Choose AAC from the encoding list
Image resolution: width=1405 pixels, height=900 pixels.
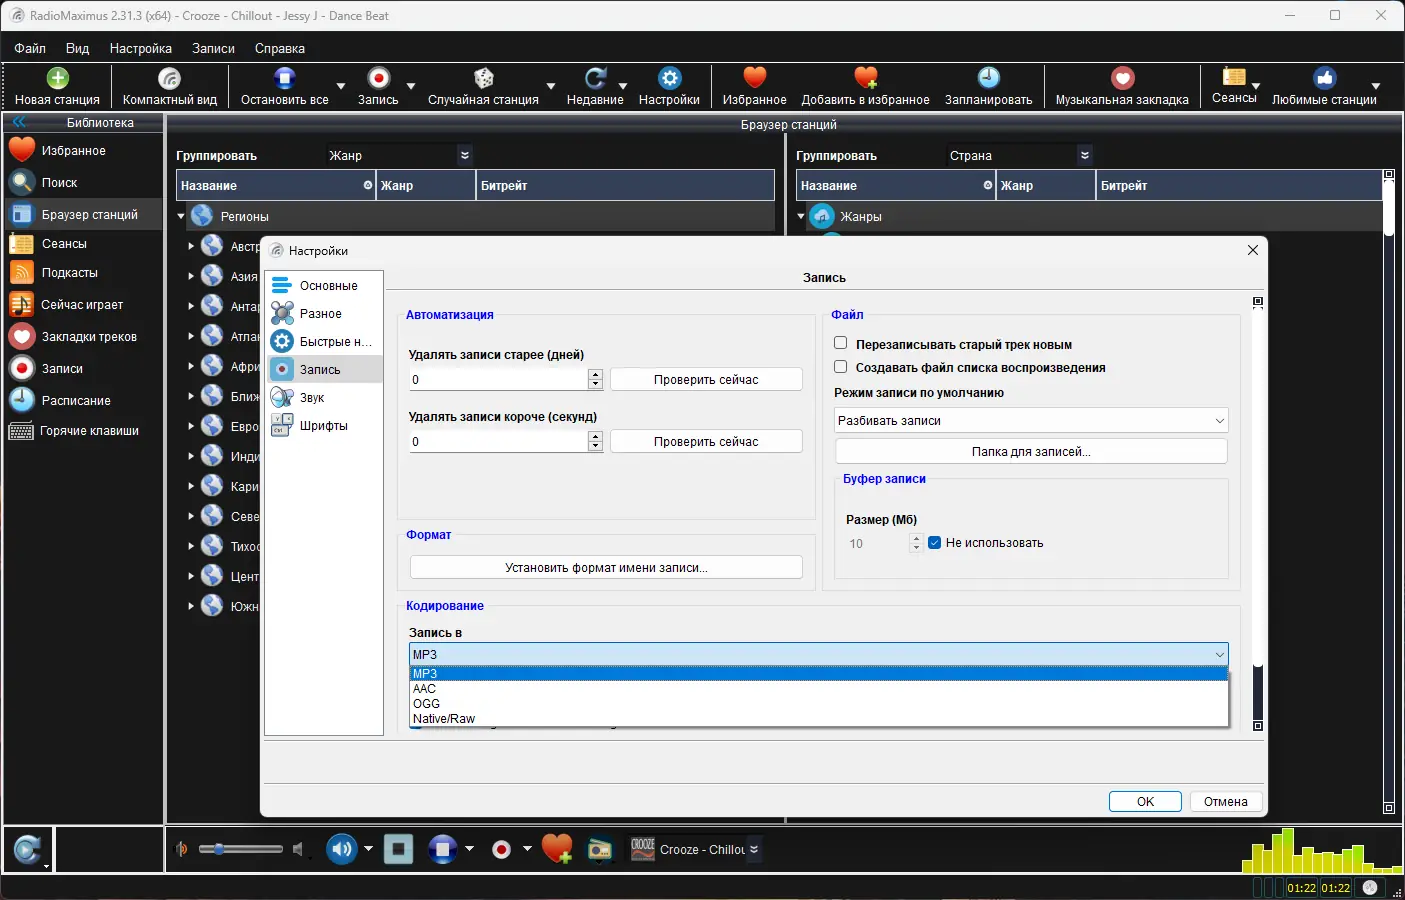pos(819,689)
